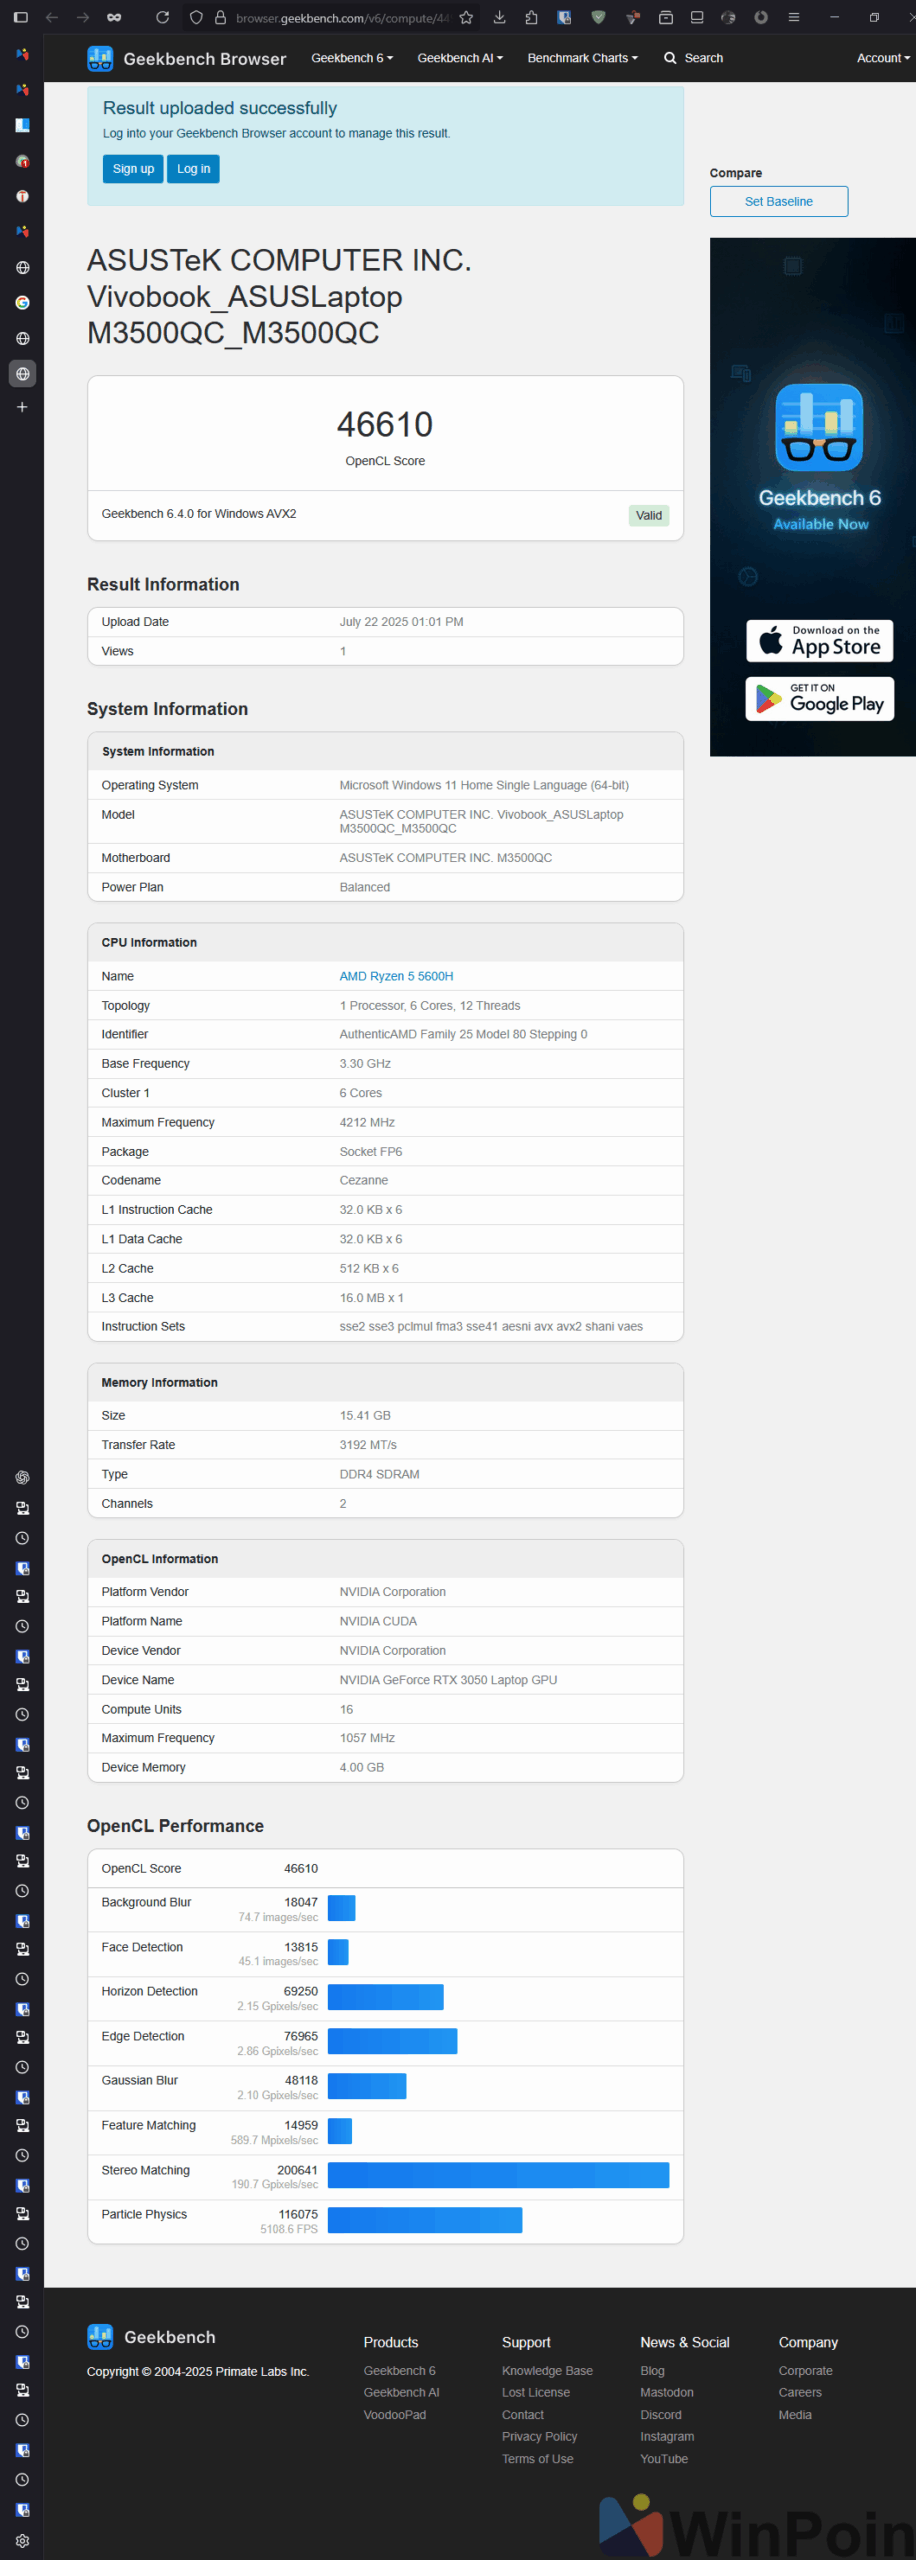The height and width of the screenshot is (2560, 916).
Task: Open the shield tracking protection icon
Action: click(x=196, y=17)
